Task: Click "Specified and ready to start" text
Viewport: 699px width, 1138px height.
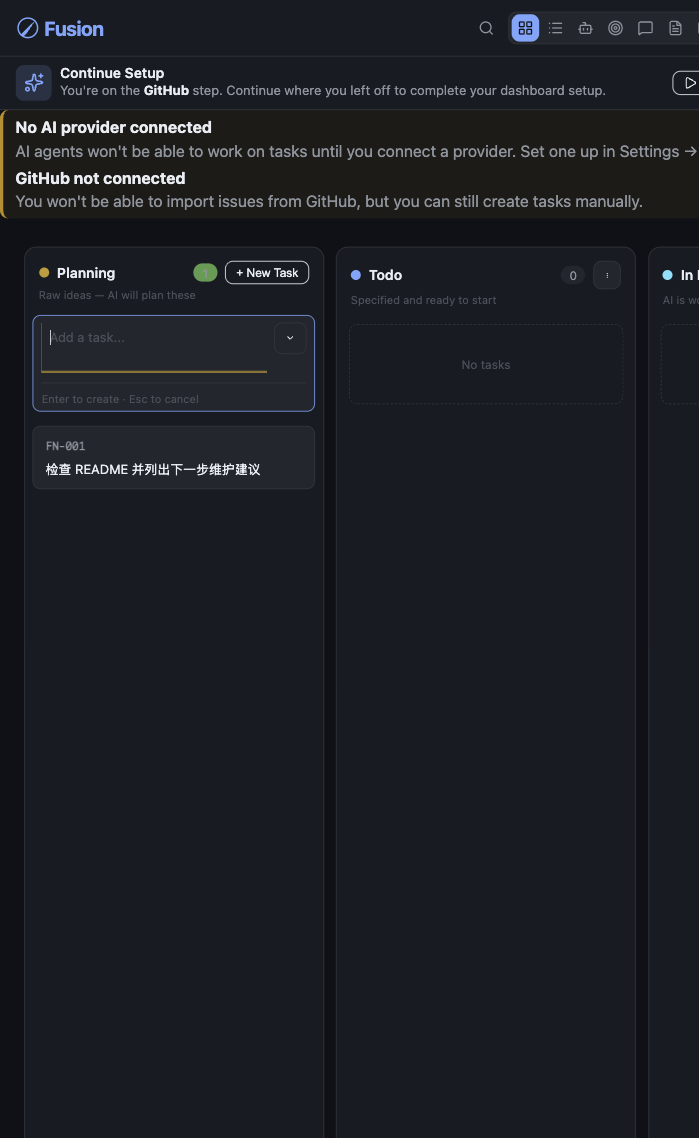Action: tap(423, 300)
